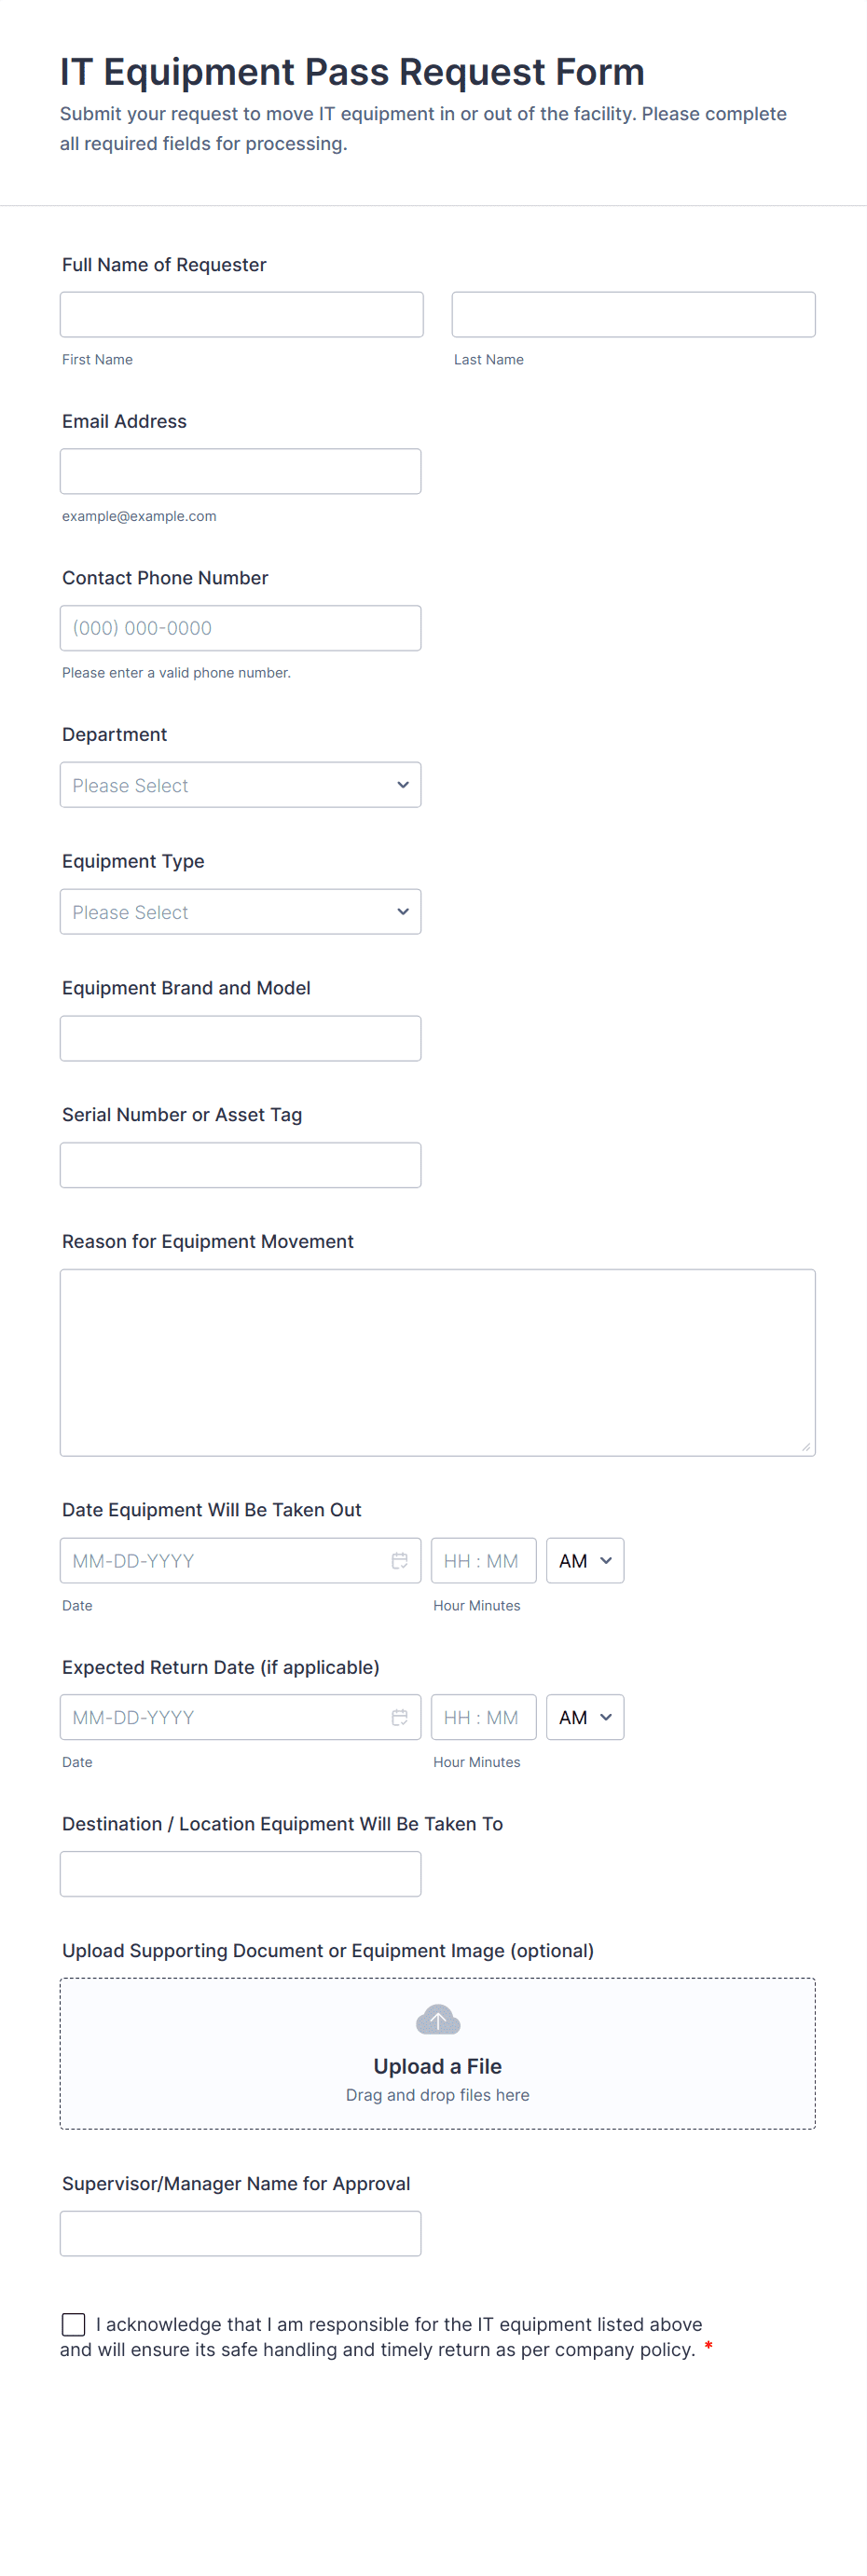The image size is (867, 2576).
Task: Click the cloud upload icon
Action: pos(437,2019)
